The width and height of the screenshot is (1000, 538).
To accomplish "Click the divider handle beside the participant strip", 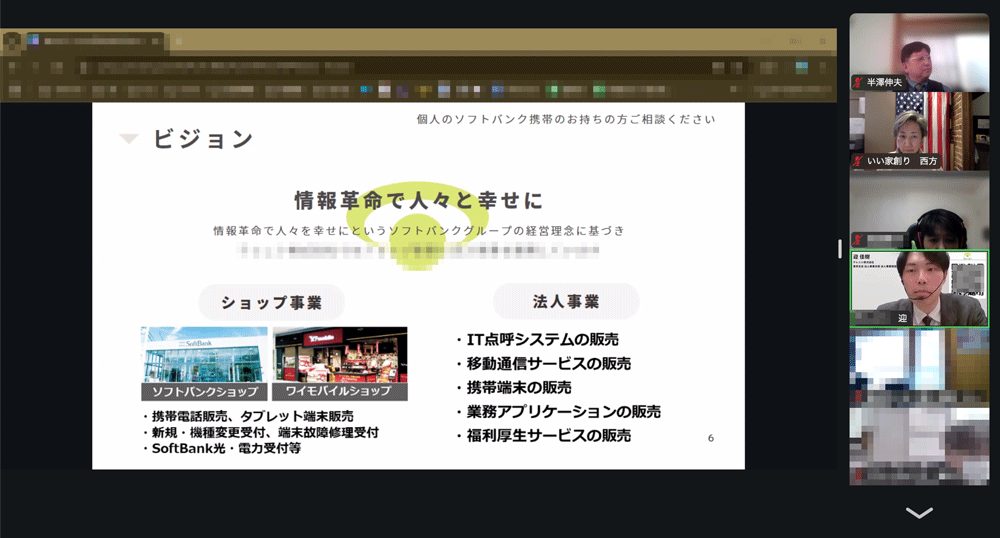I will (840, 249).
